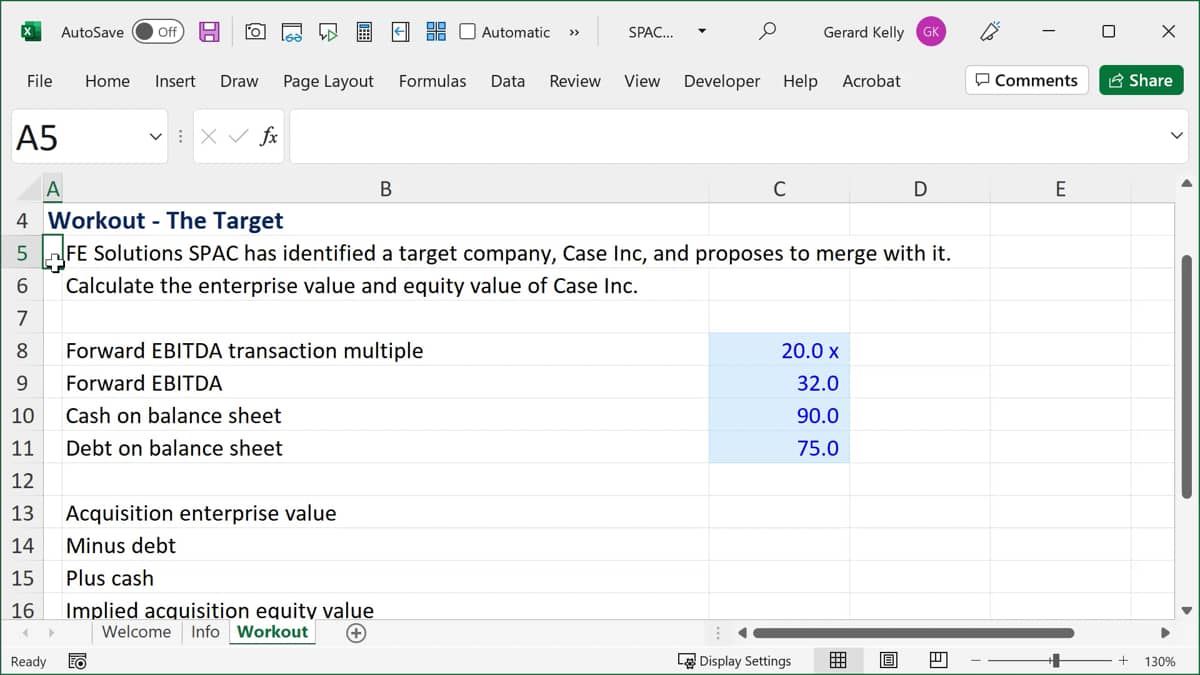The image size is (1200, 675).
Task: Click the Comments button
Action: [1027, 80]
